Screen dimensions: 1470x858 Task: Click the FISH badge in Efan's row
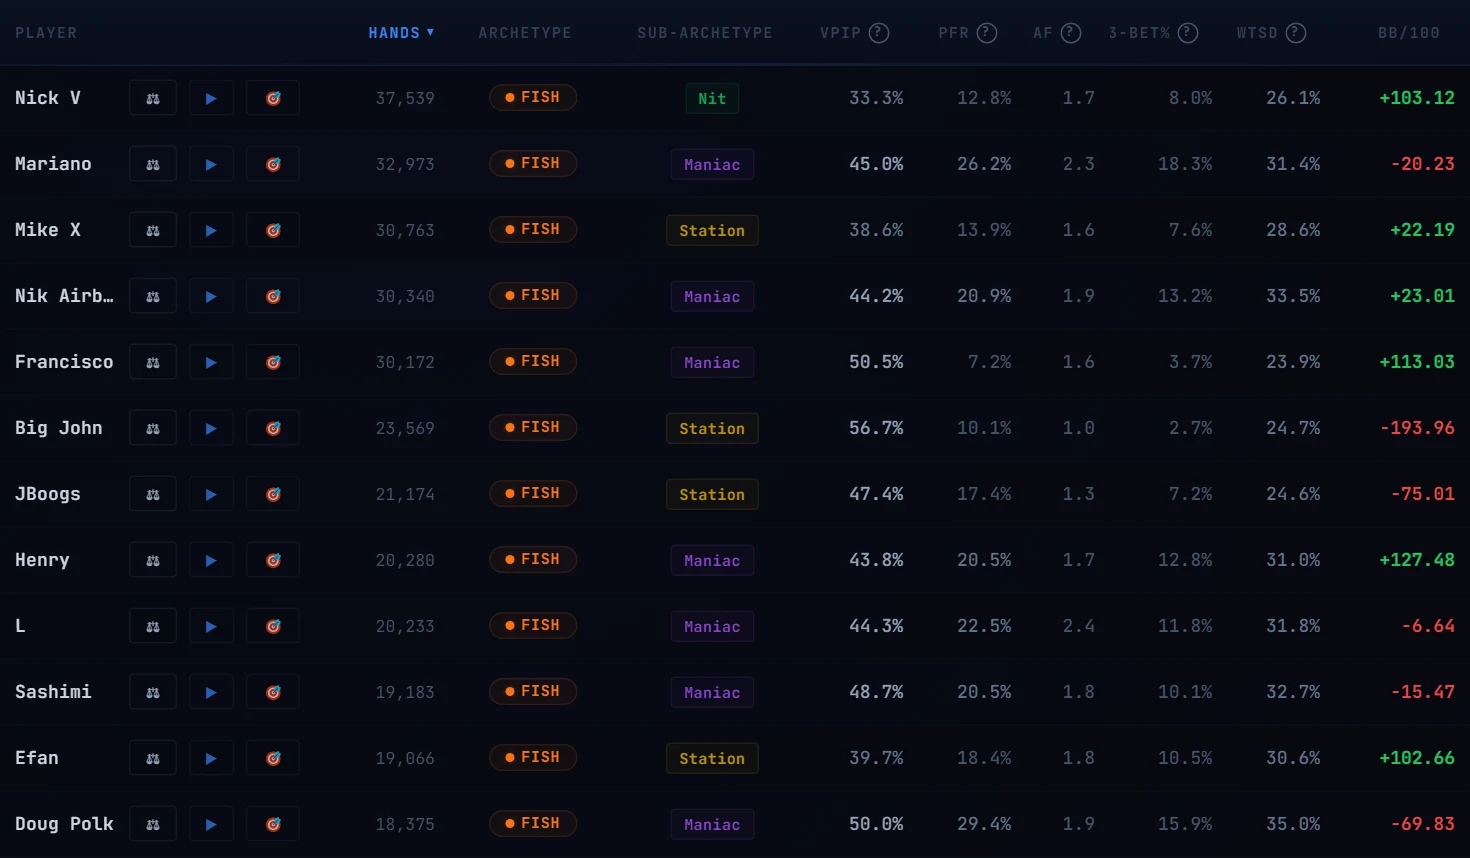tap(533, 757)
